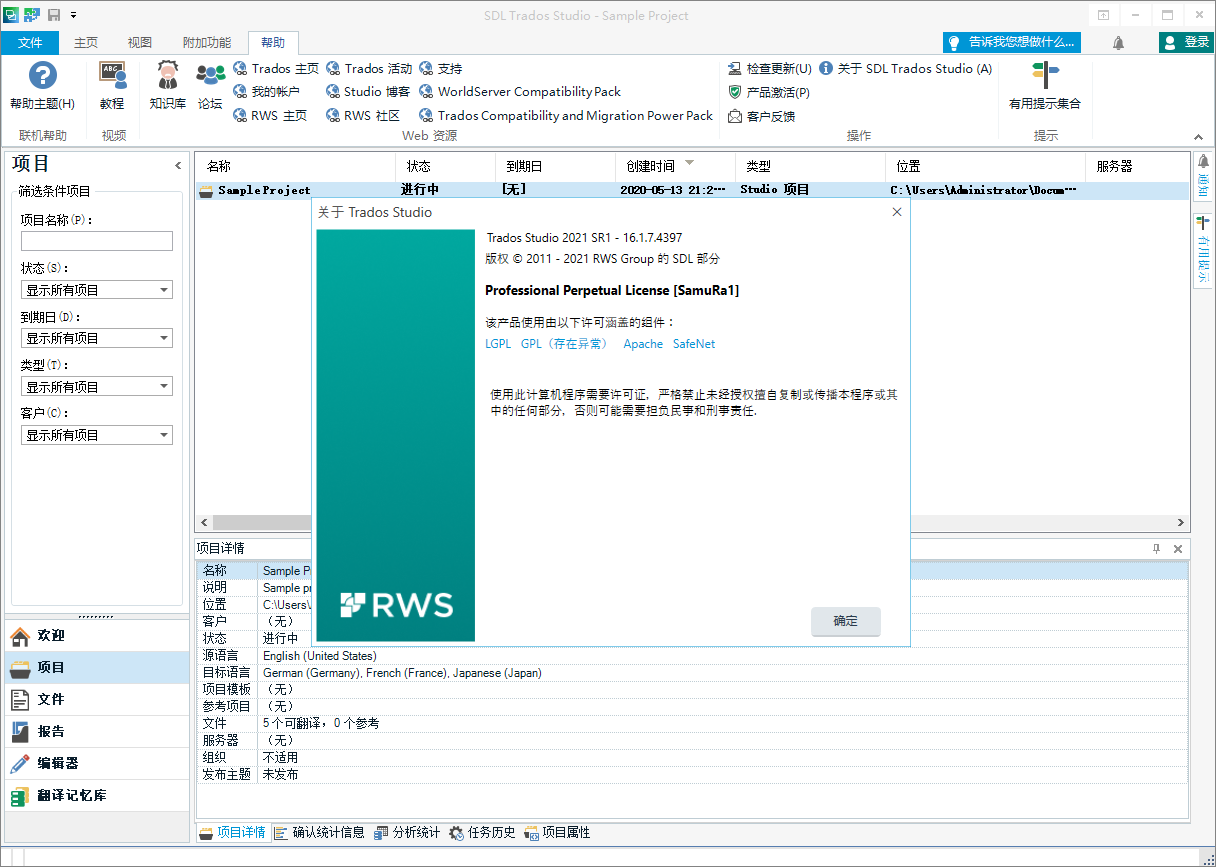This screenshot has width=1216, height=867.
Task: Click the Useful Tips collection (有用提示集合) icon
Action: [1045, 76]
